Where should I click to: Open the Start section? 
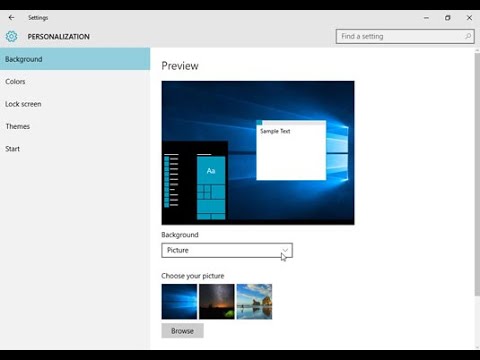point(75,149)
